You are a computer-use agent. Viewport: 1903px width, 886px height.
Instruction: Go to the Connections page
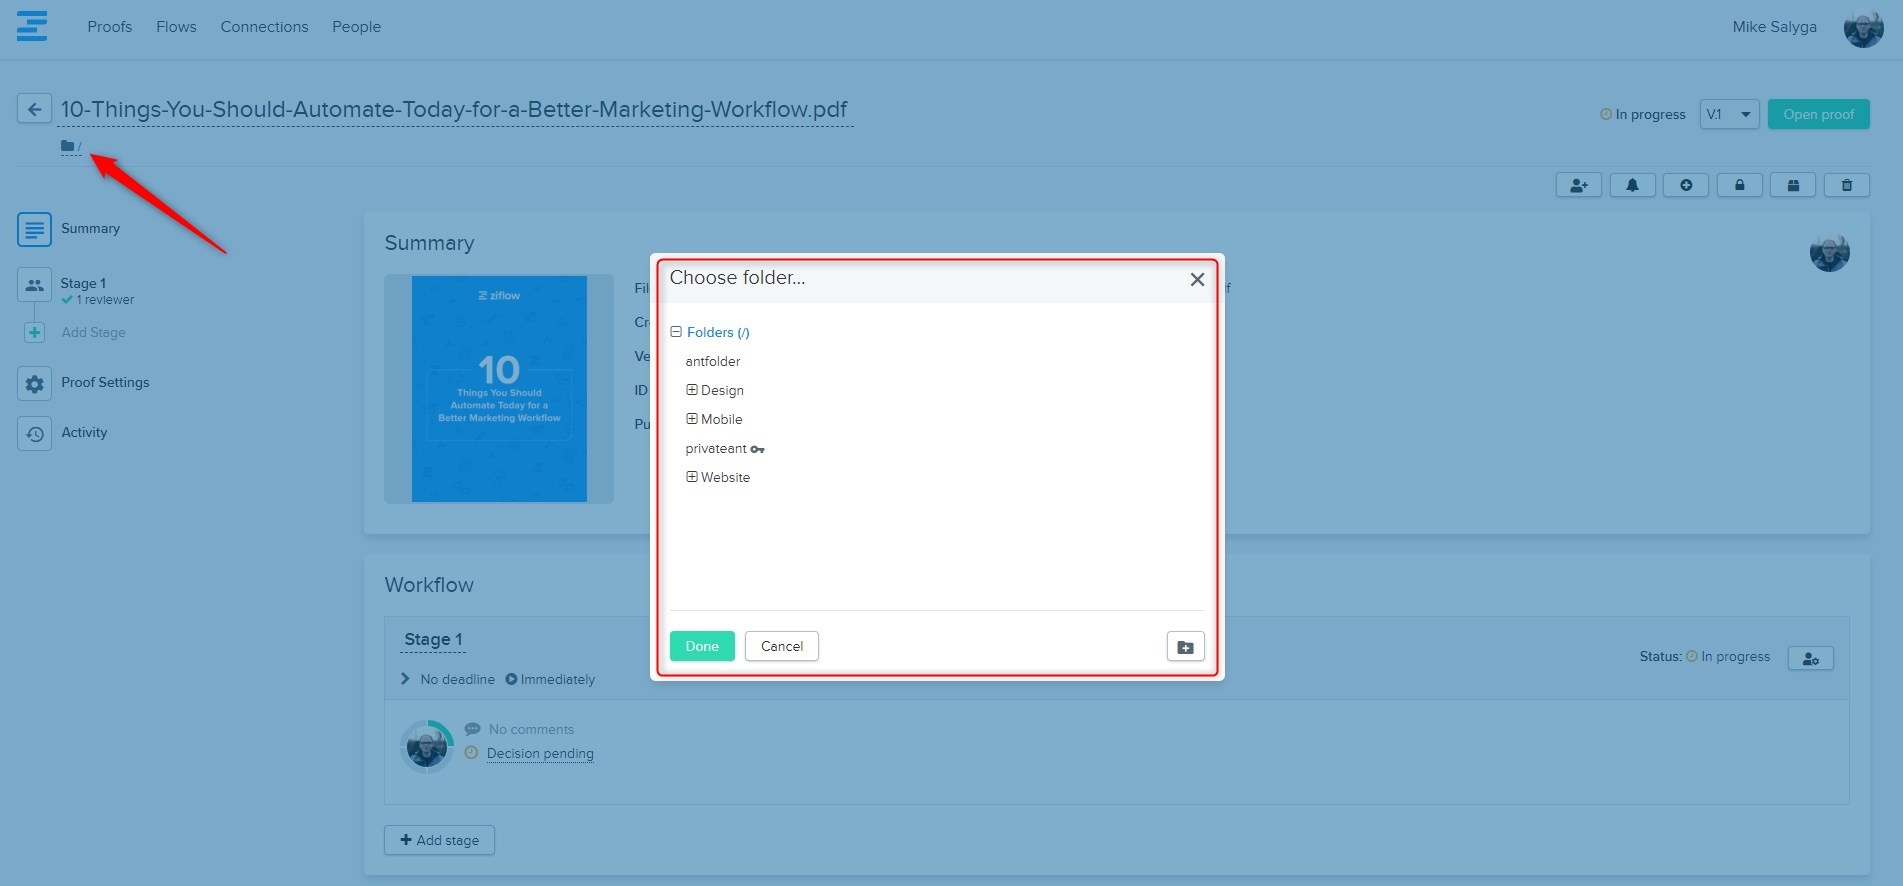pyautogui.click(x=264, y=27)
